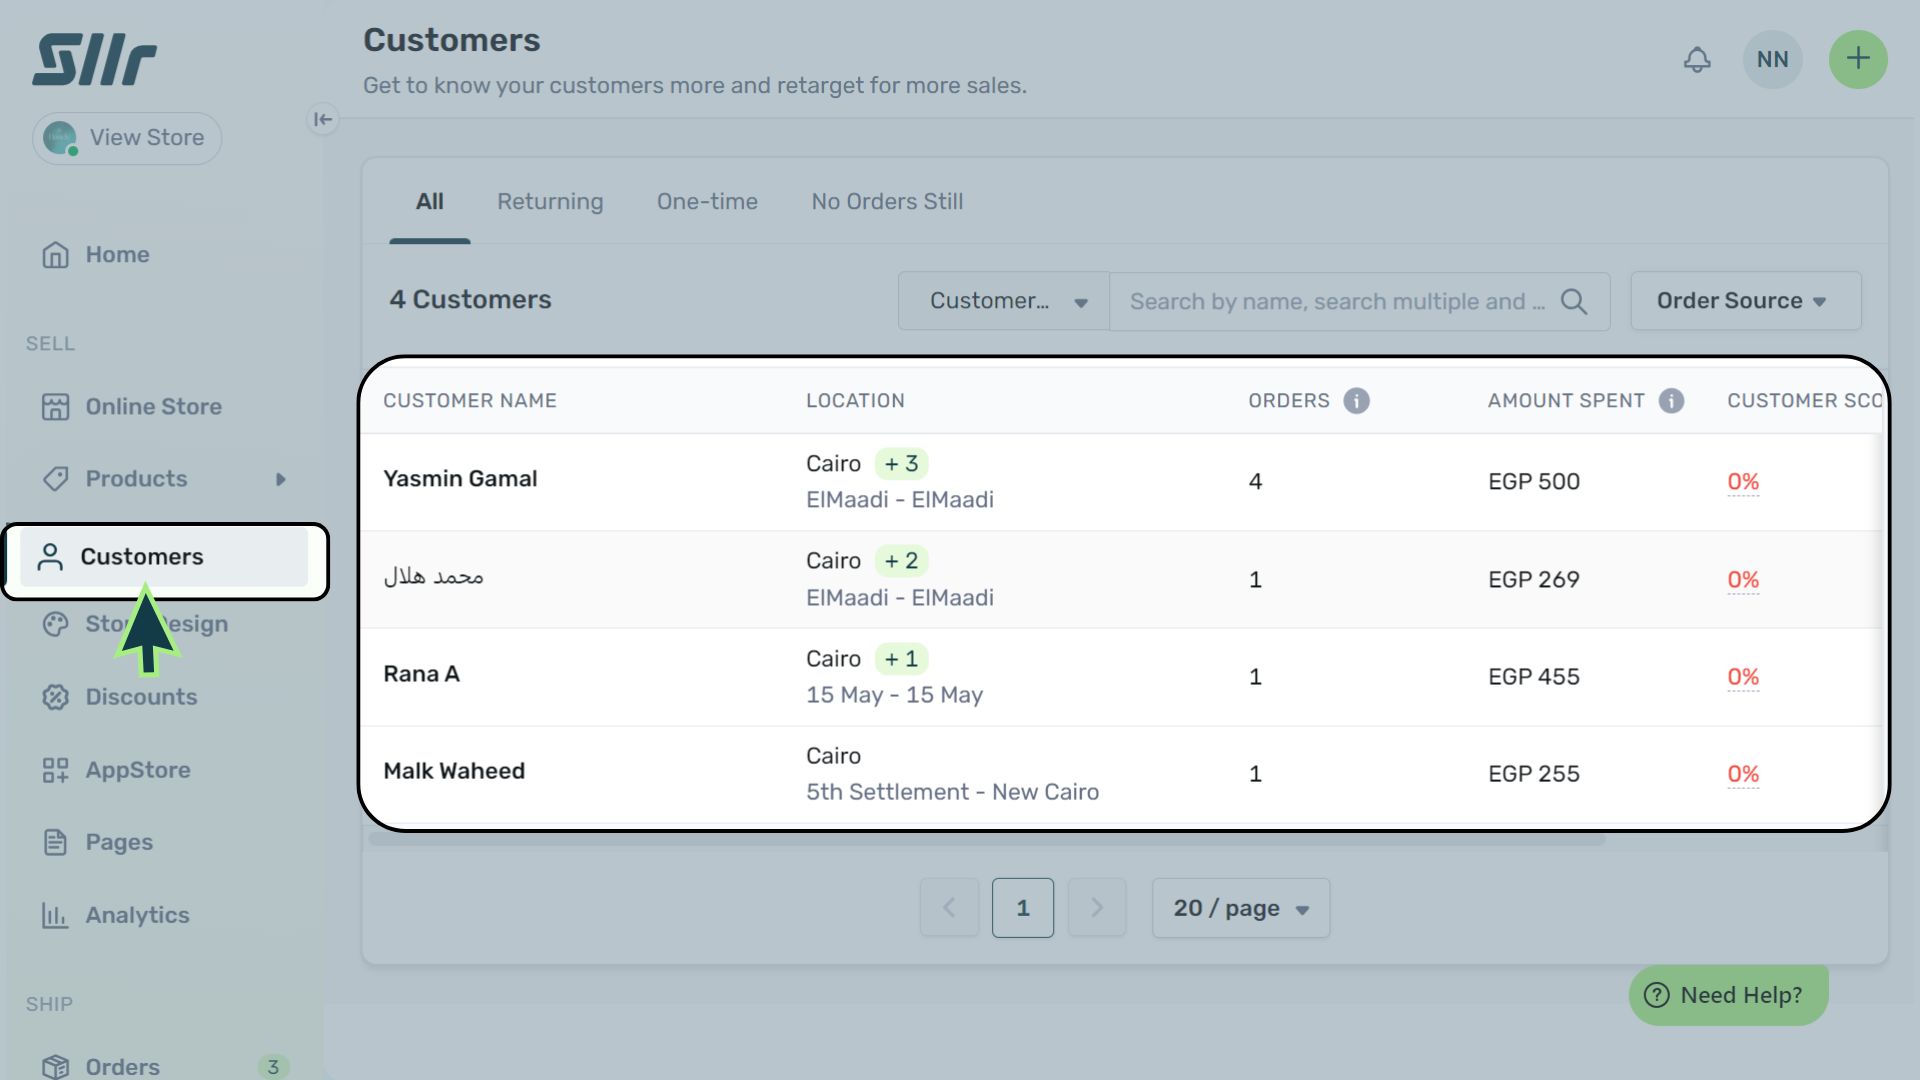The image size is (1920, 1080).
Task: Click the Amount Spent info icon
Action: click(1671, 401)
